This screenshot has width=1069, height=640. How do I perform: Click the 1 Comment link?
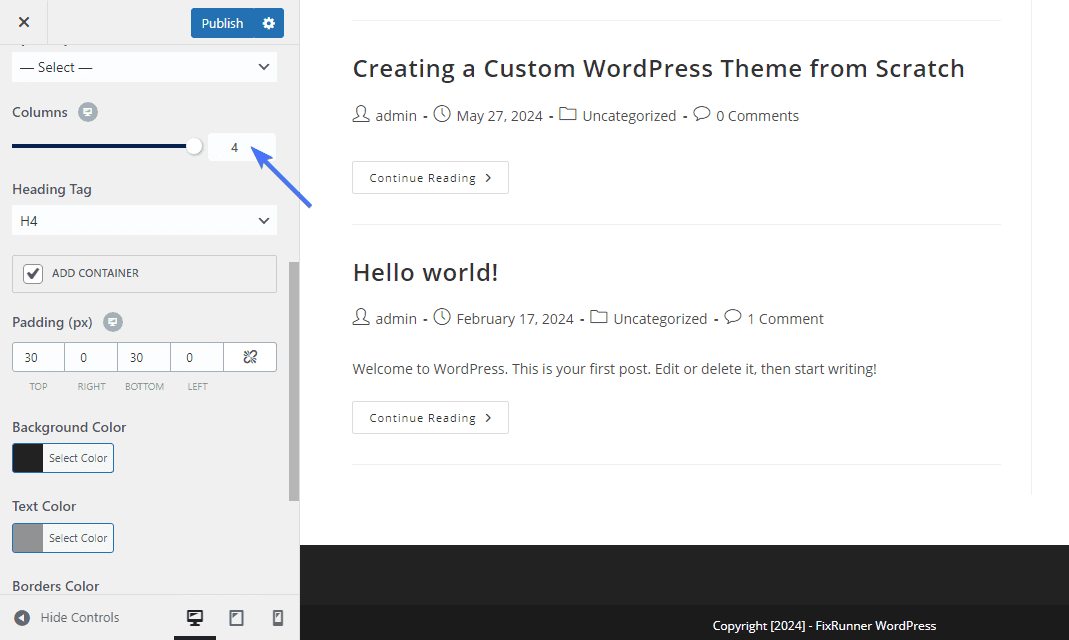(x=785, y=319)
